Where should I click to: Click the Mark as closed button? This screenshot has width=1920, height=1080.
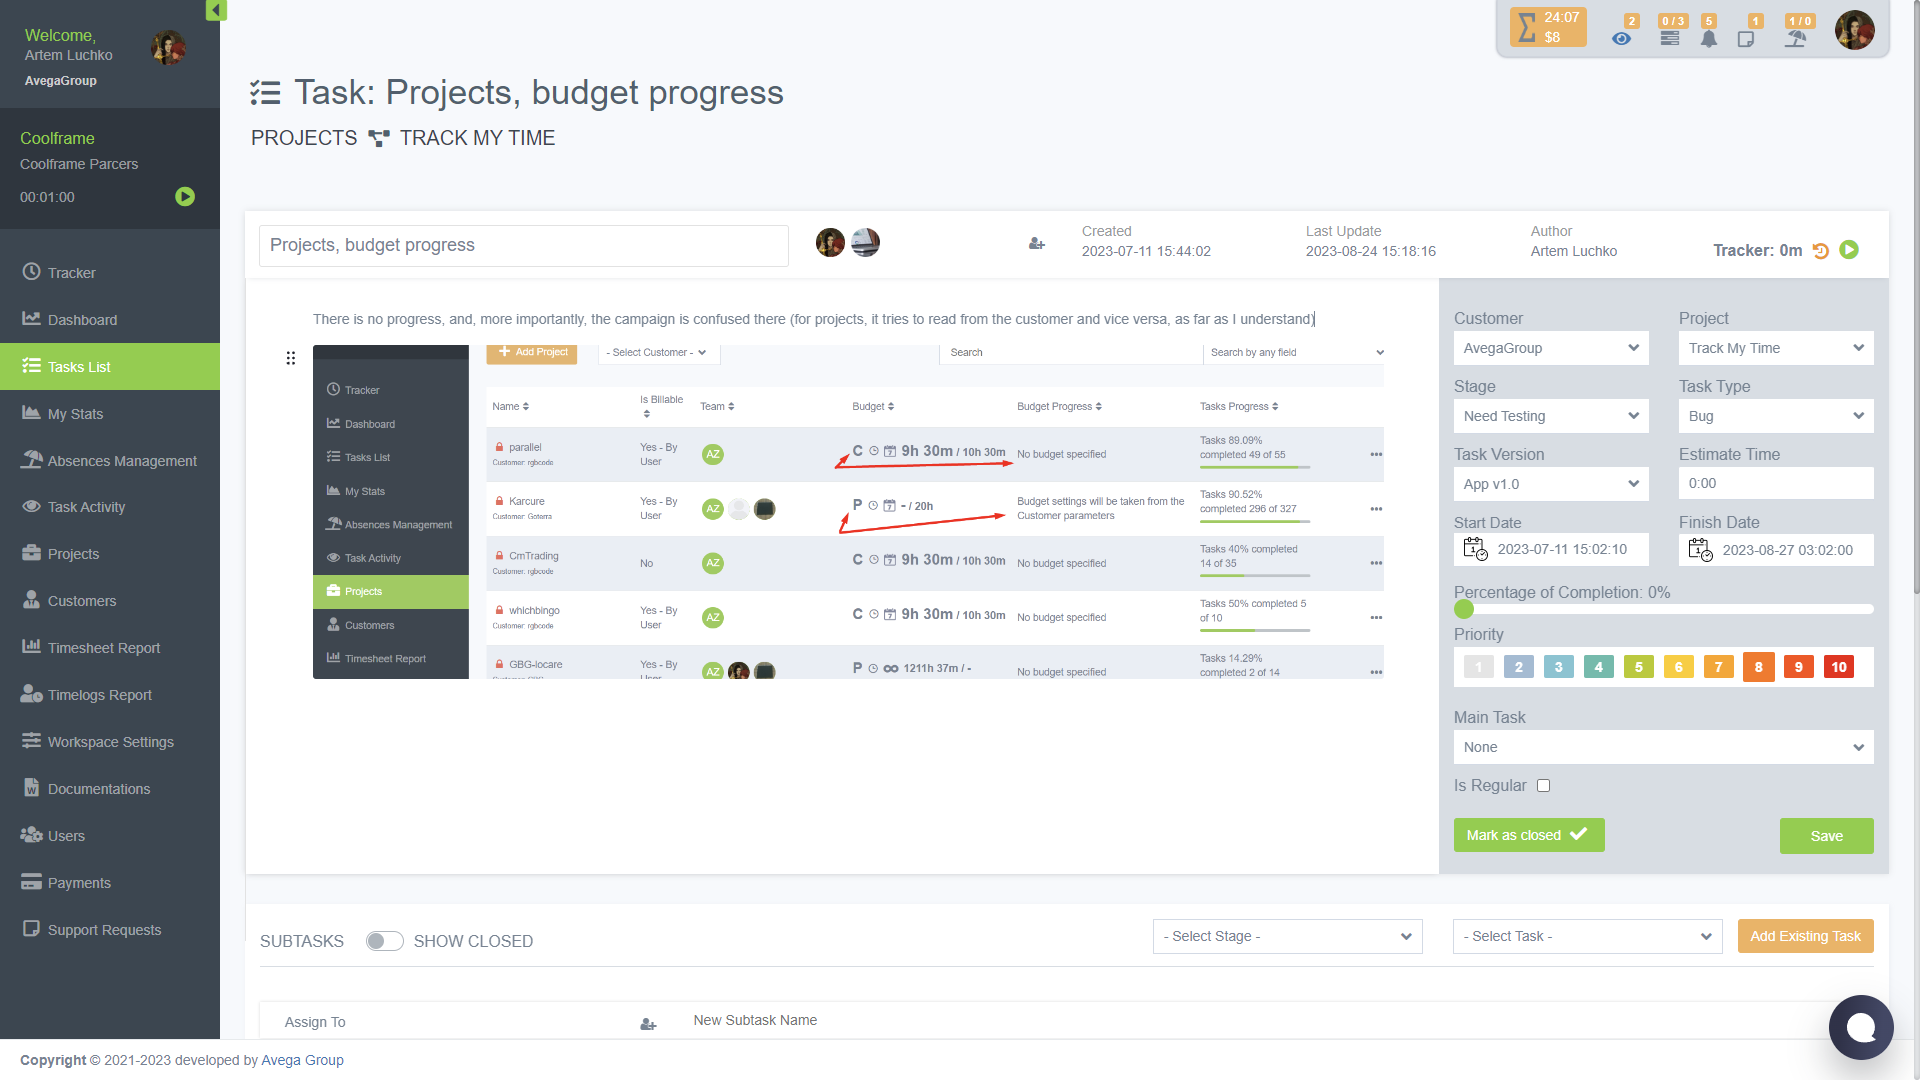pyautogui.click(x=1528, y=835)
